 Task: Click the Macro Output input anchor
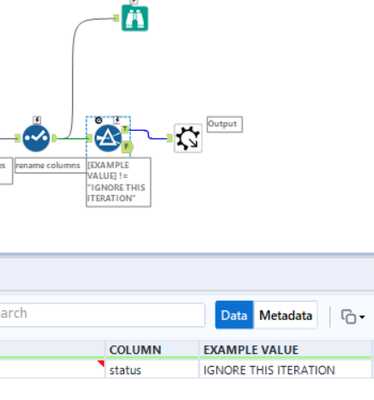(x=169, y=138)
